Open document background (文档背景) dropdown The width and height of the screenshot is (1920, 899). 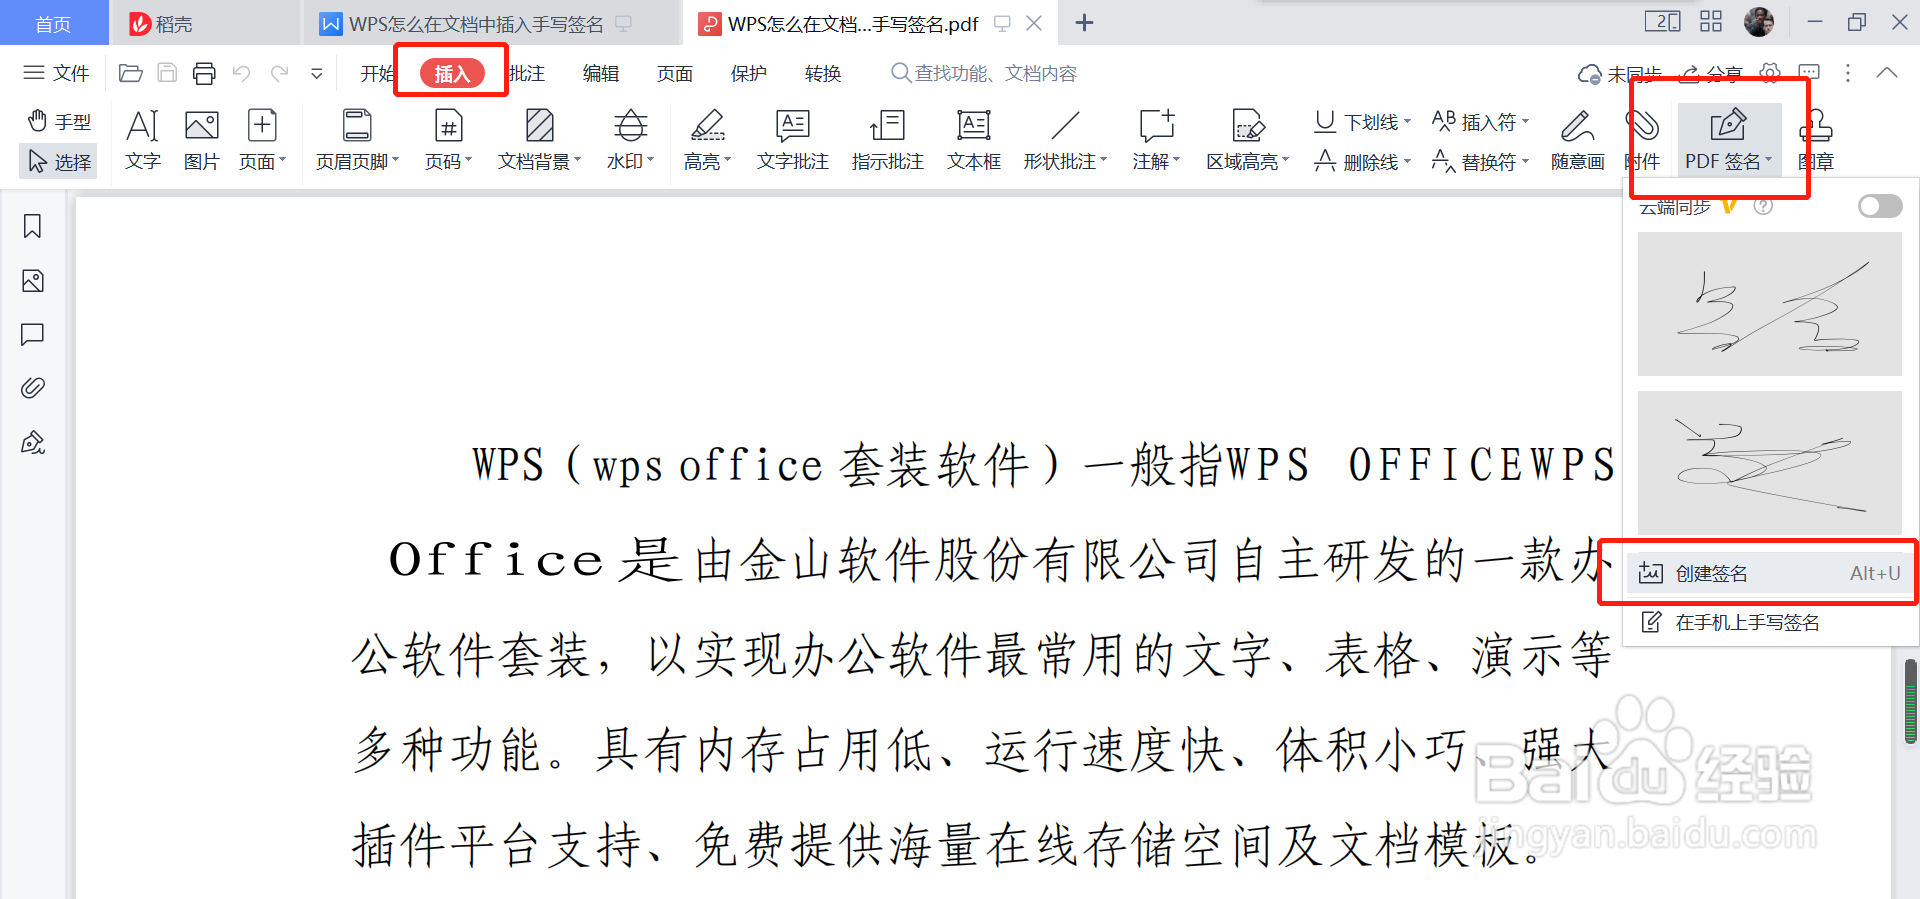[539, 140]
